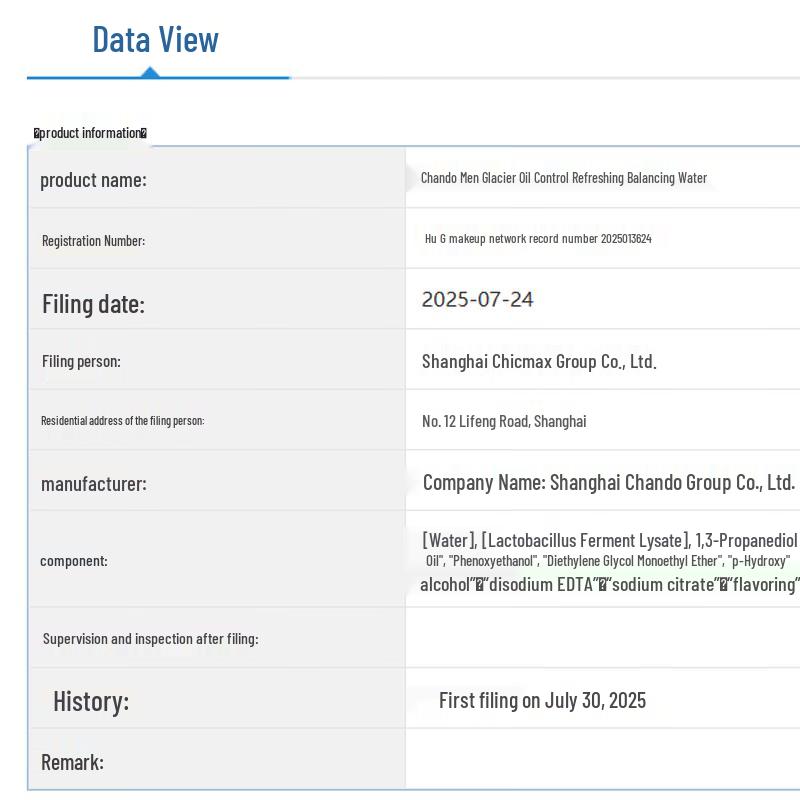Click the 'Filing date:' label
The width and height of the screenshot is (800, 800).
click(x=93, y=304)
